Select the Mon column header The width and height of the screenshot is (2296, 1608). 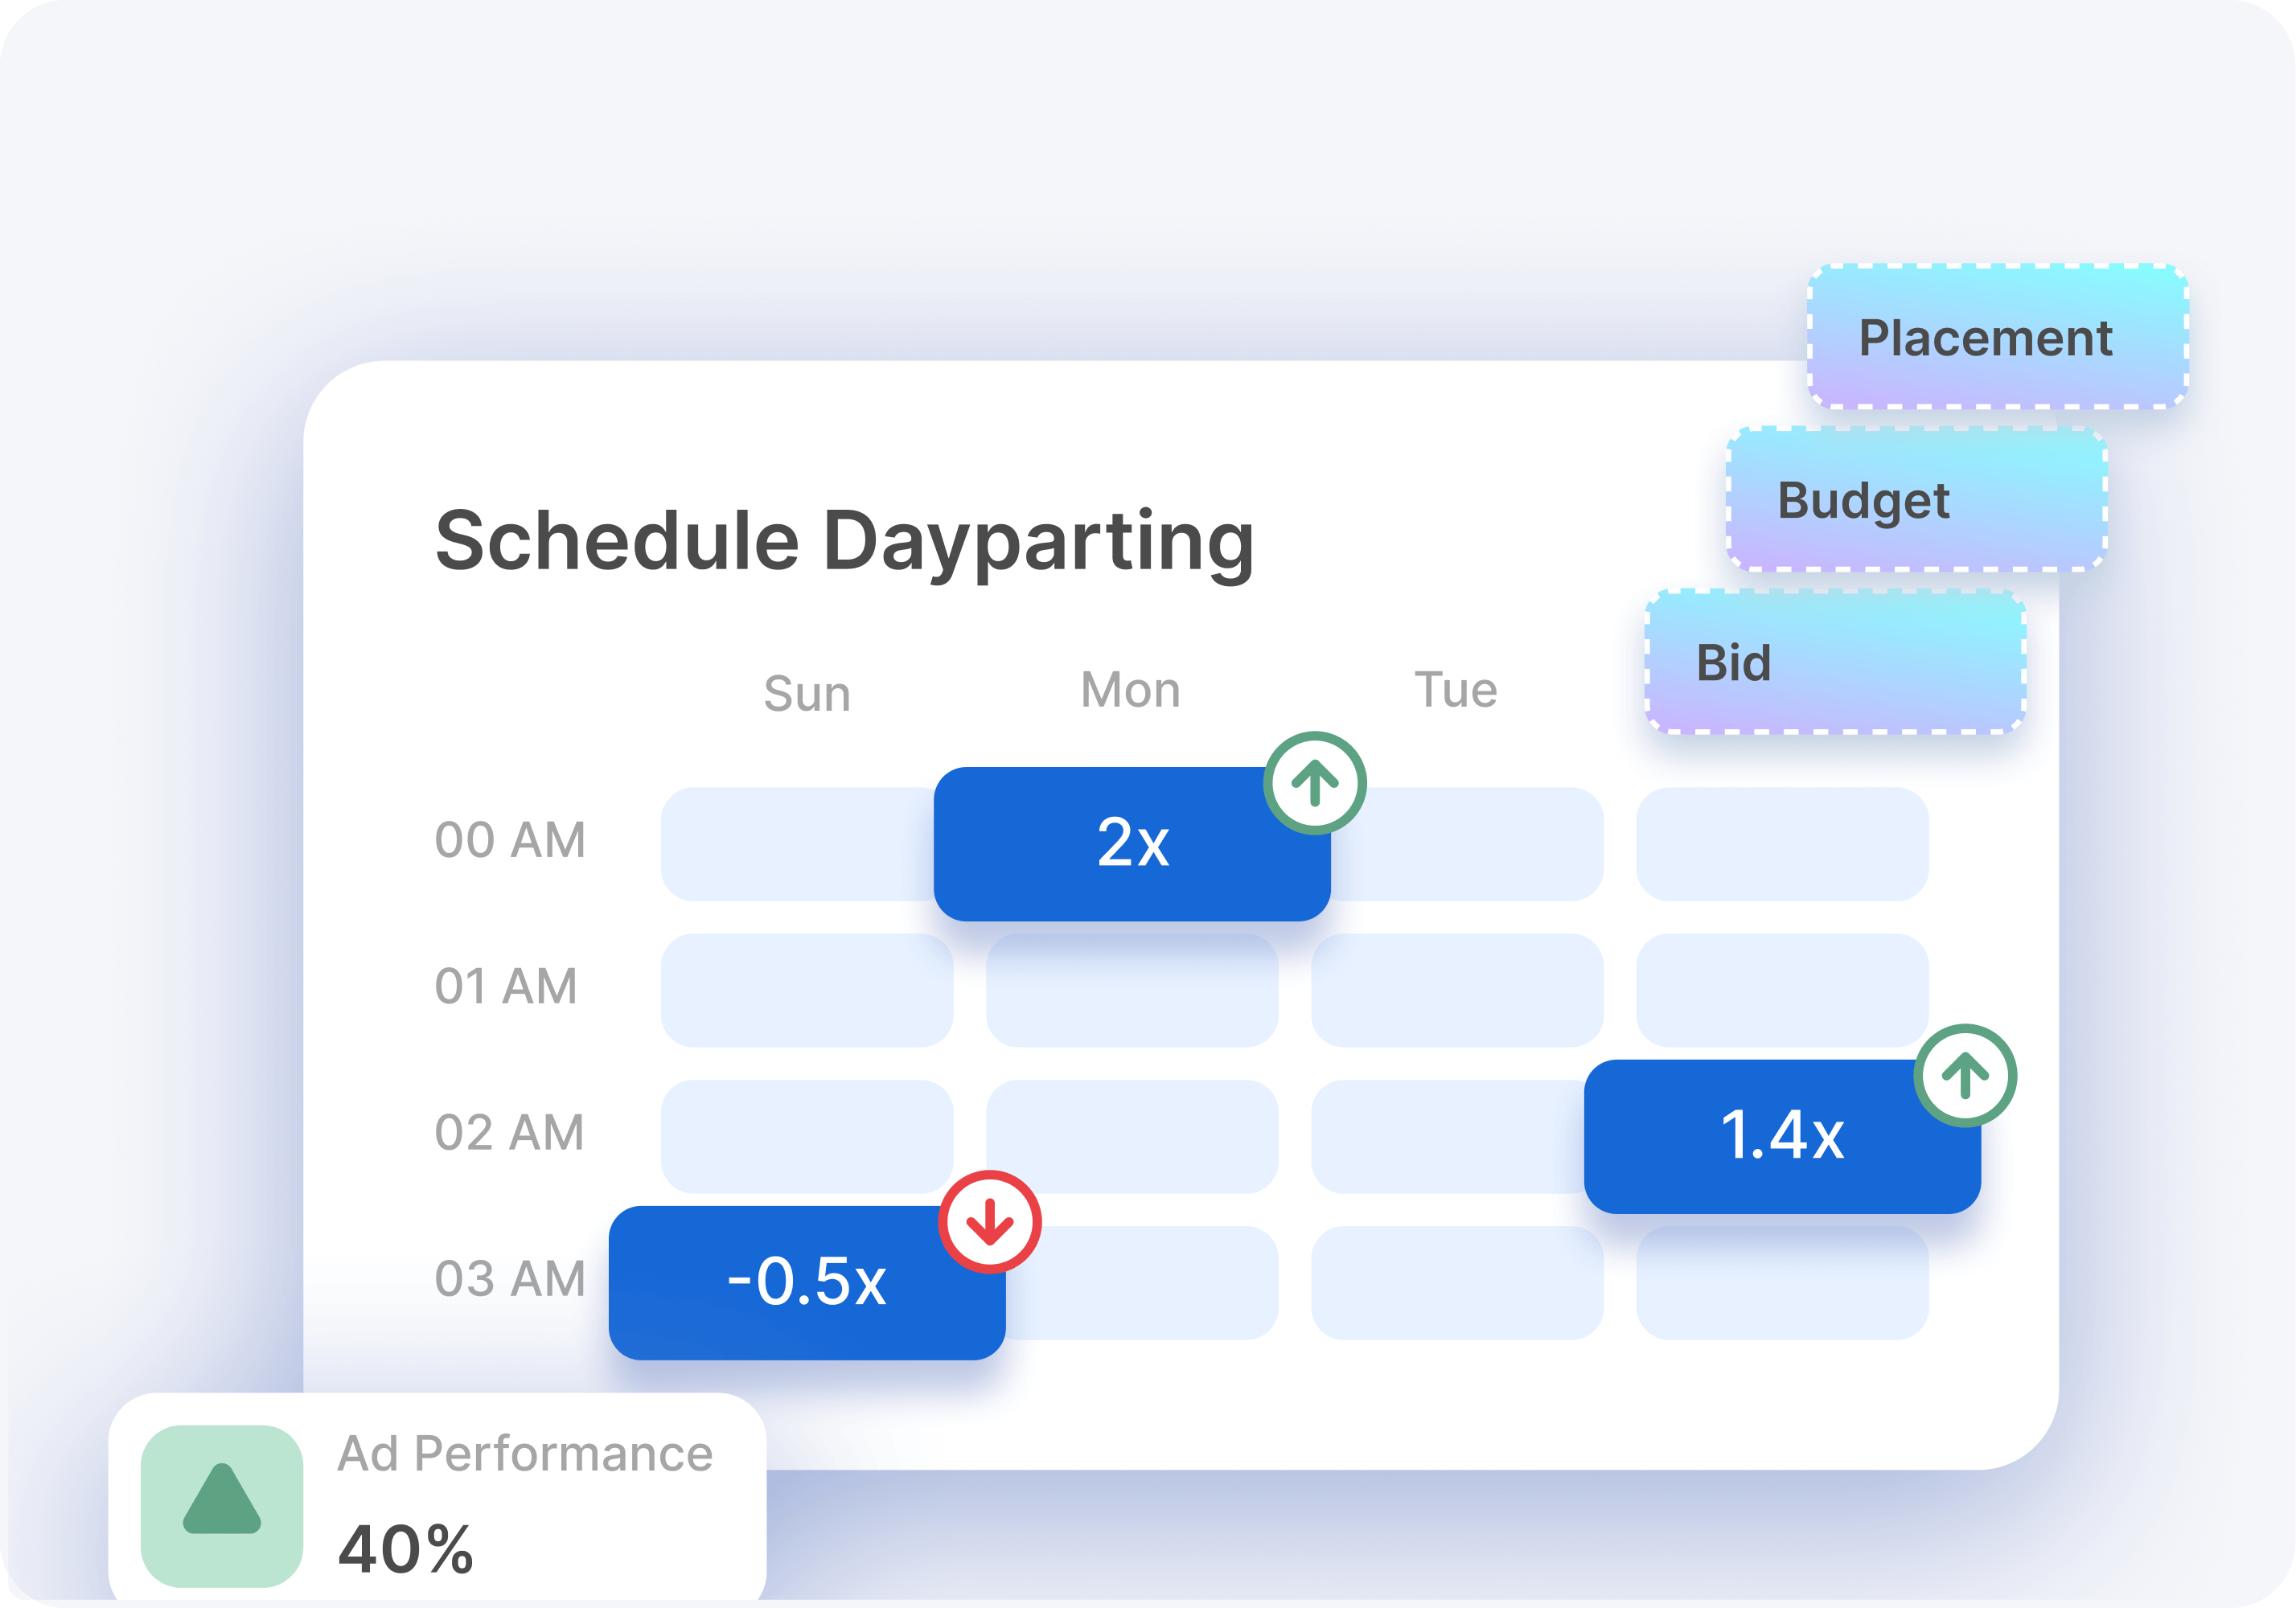(1130, 690)
